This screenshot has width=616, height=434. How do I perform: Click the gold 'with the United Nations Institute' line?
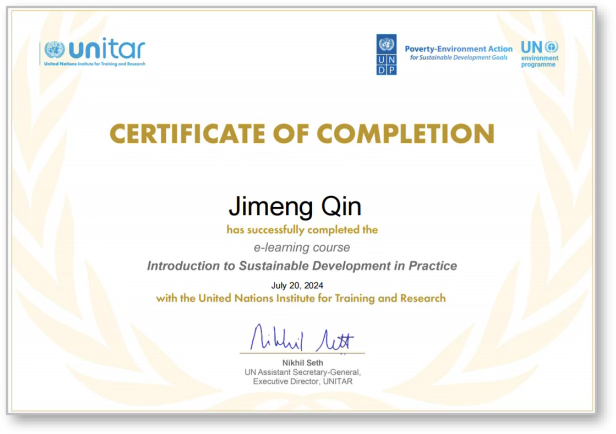(x=301, y=298)
